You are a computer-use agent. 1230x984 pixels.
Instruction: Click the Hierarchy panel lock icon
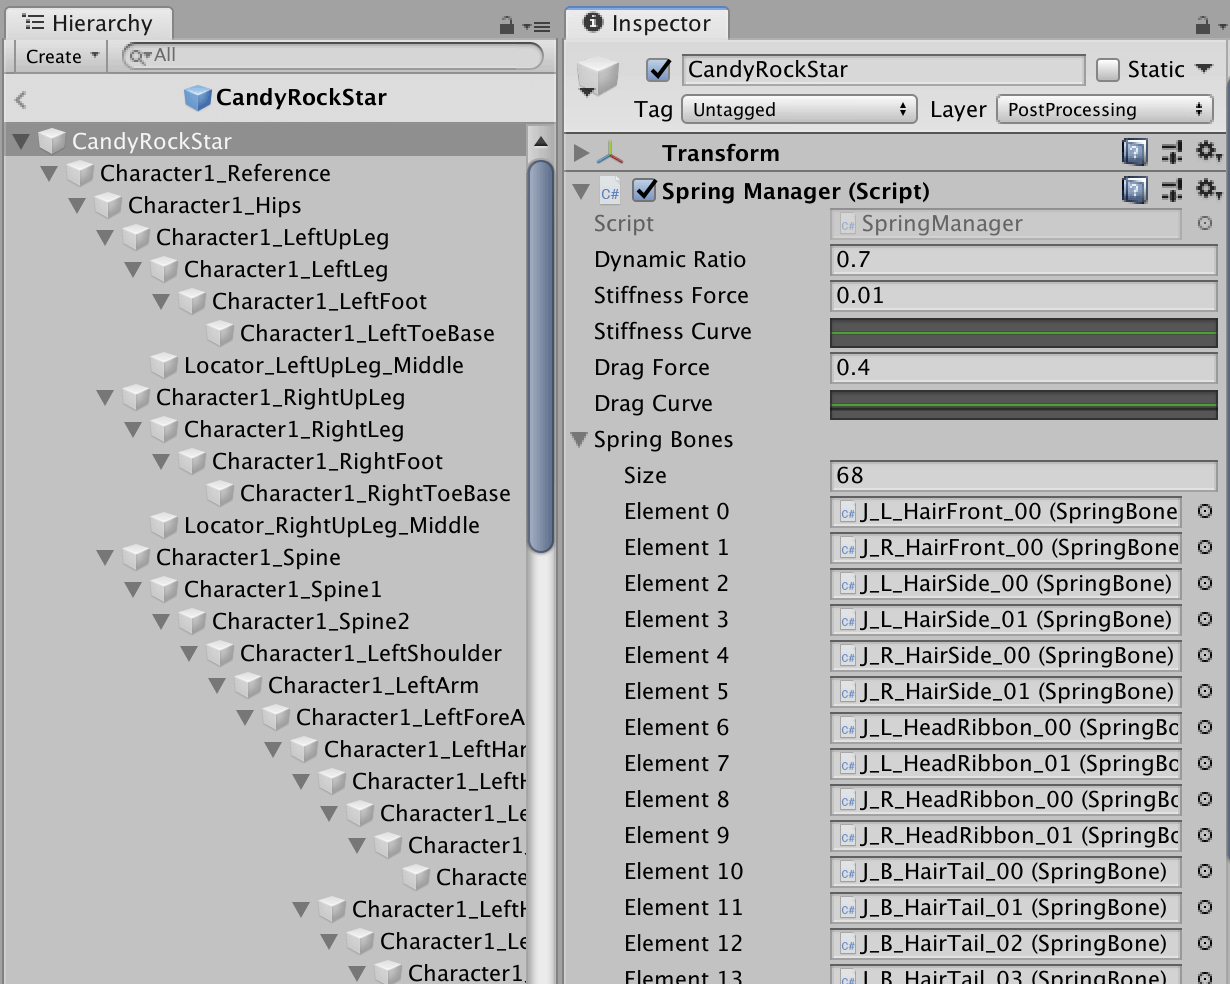[507, 26]
